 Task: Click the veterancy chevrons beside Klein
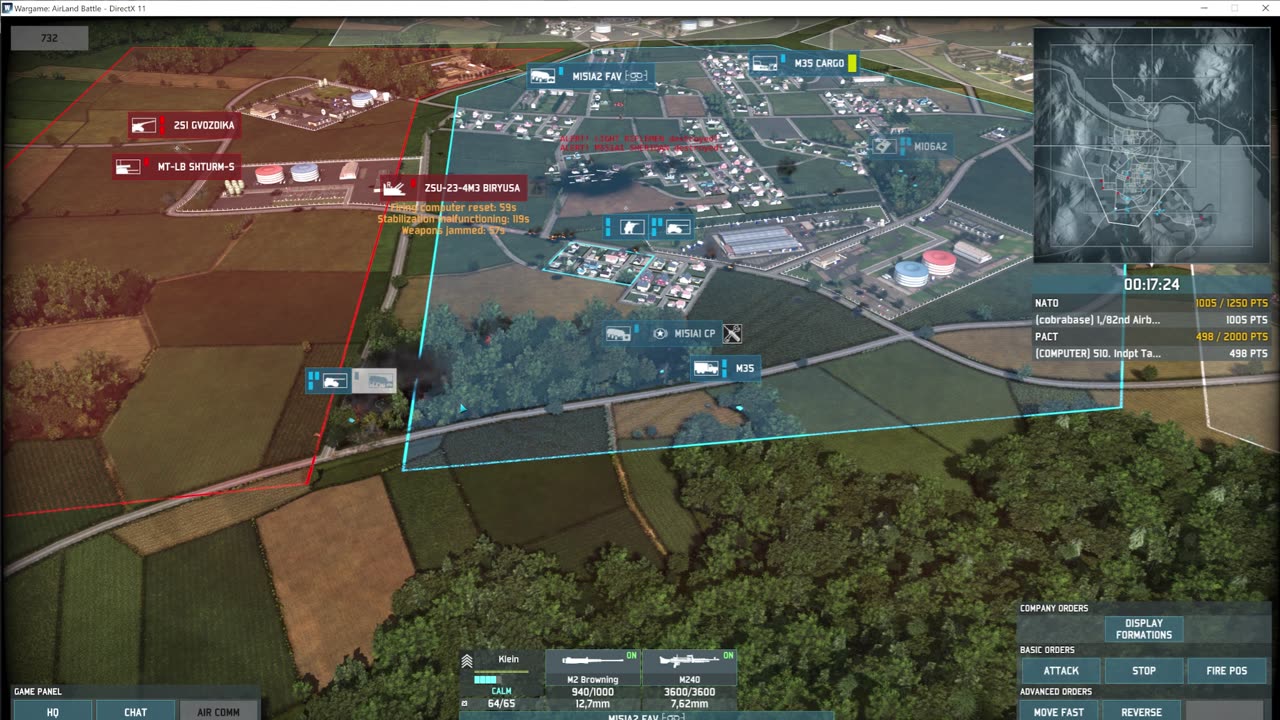click(467, 660)
